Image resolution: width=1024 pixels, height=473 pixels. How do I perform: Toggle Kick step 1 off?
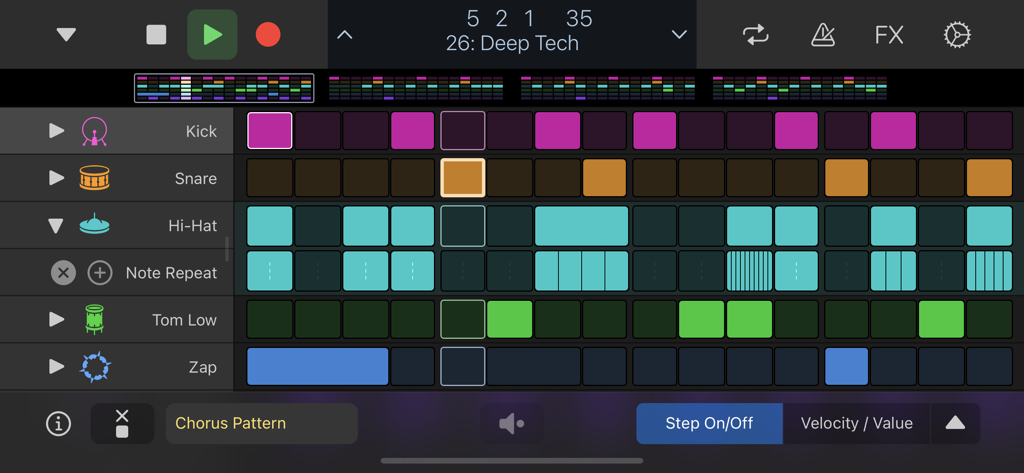(x=270, y=131)
